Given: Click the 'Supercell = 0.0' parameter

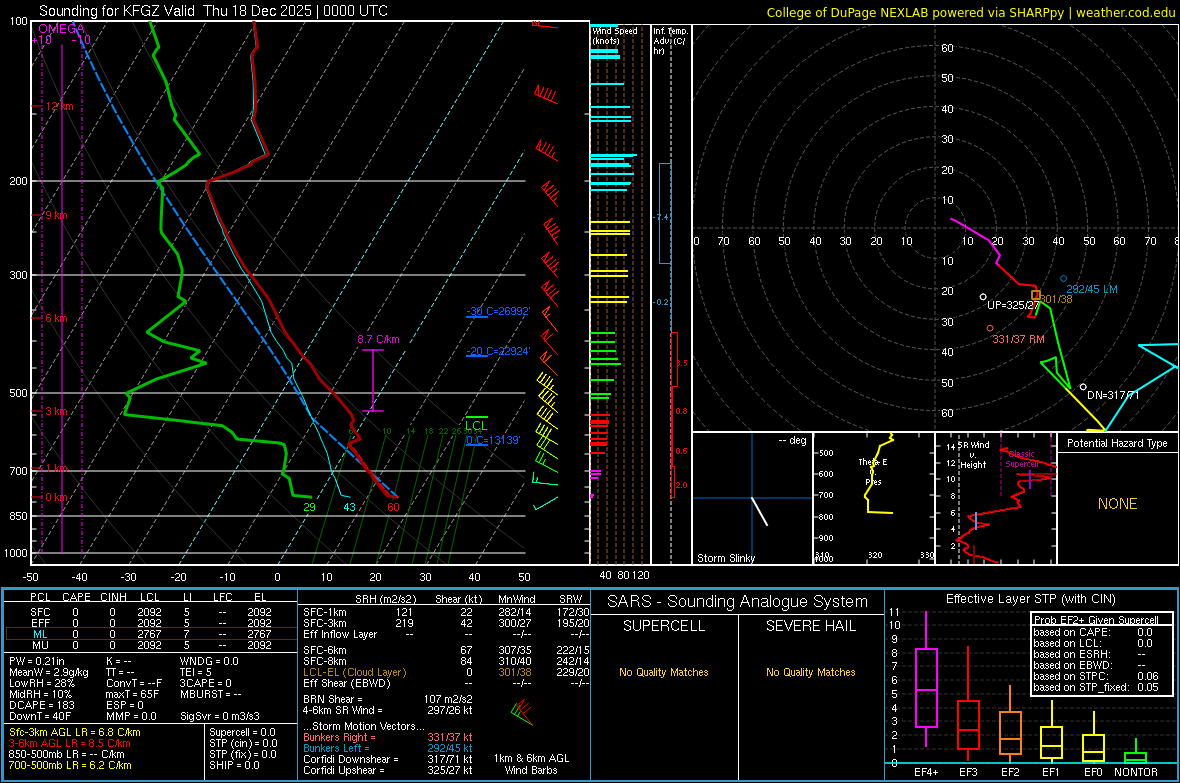Looking at the screenshot, I should (x=242, y=732).
